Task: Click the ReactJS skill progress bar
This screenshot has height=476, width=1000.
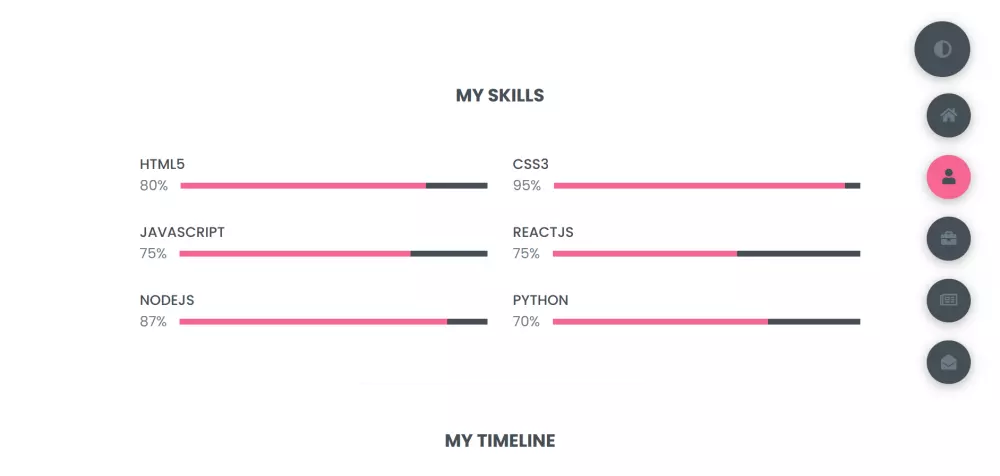Action: coord(706,253)
